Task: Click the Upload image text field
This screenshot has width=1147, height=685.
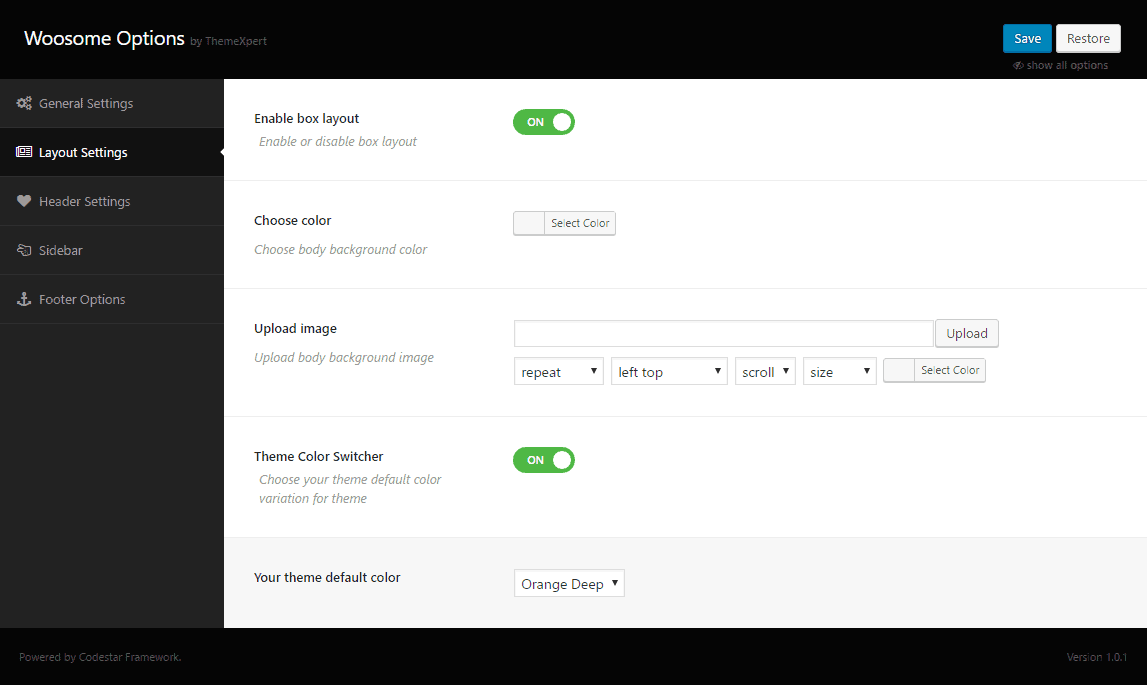Action: pos(723,333)
